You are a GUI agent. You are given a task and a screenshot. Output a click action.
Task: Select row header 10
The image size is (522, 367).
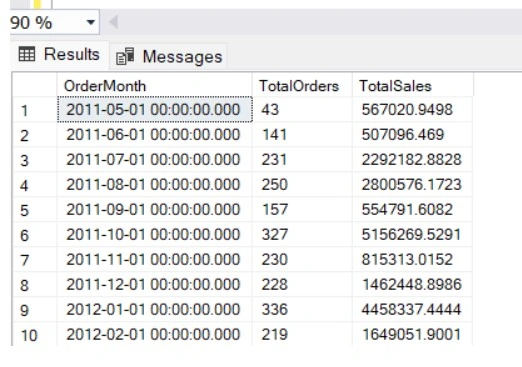(35, 335)
